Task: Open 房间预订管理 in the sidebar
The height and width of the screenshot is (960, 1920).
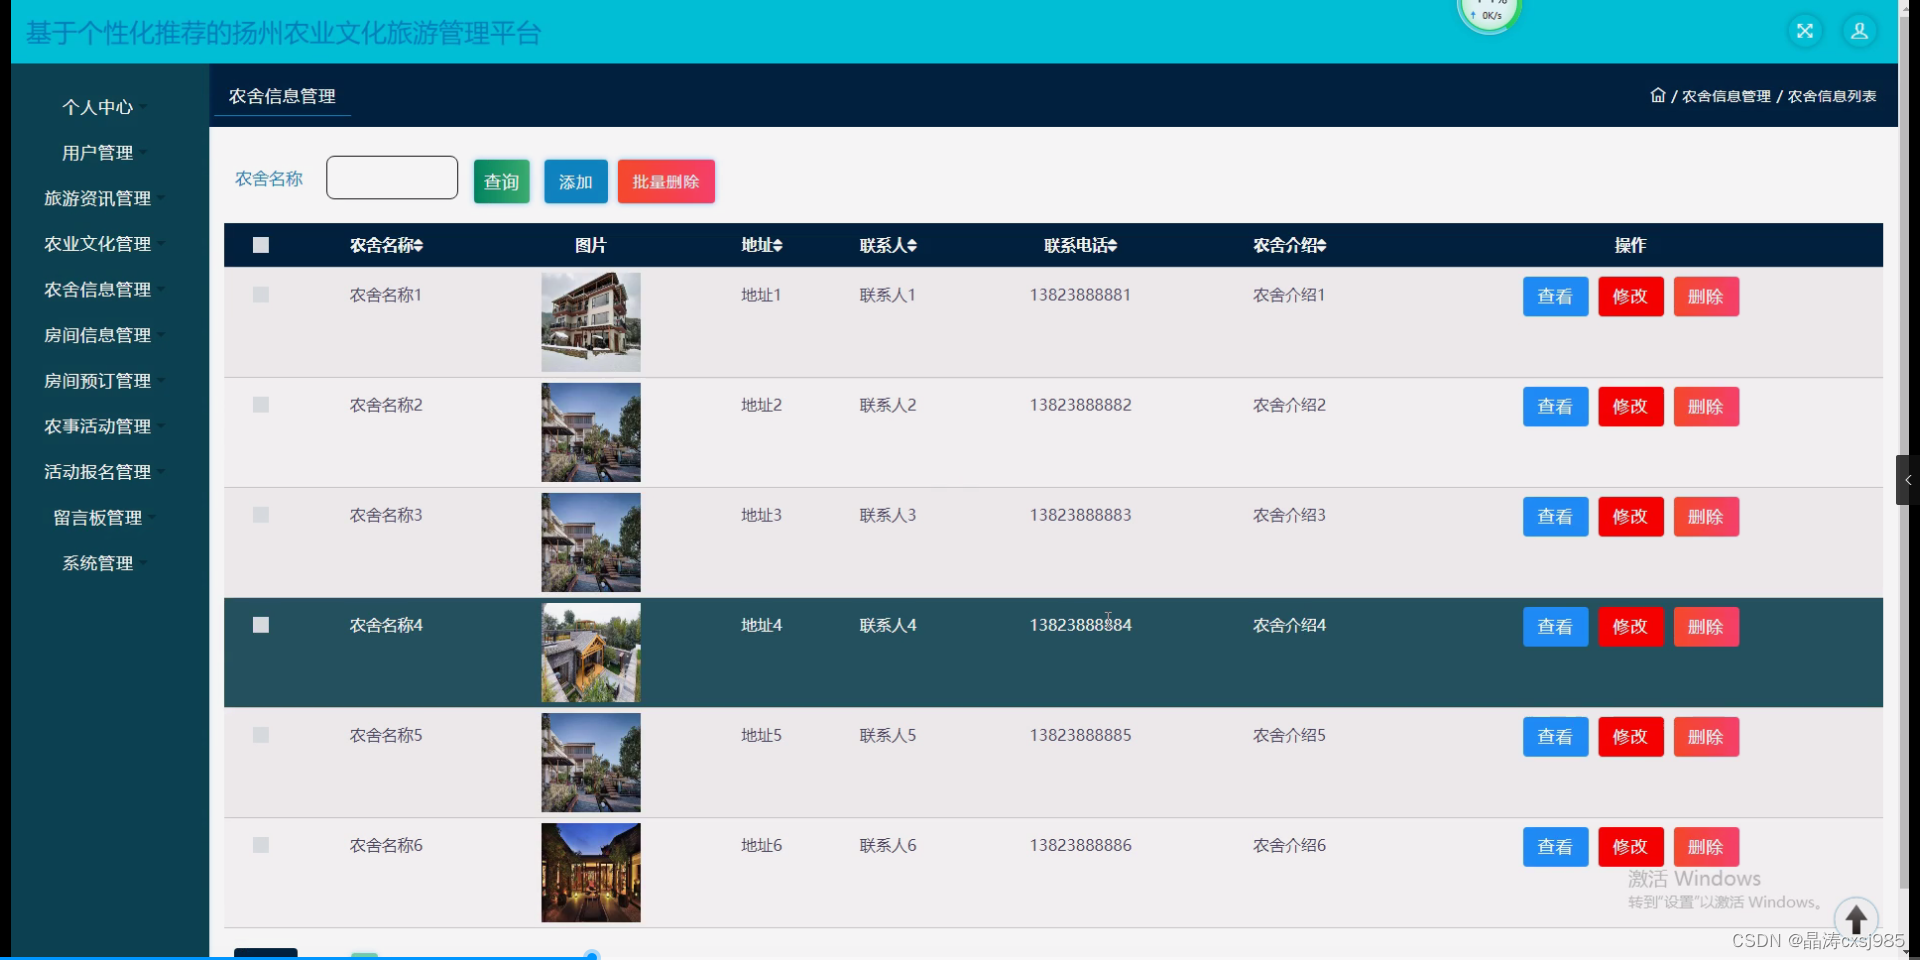Action: point(98,381)
